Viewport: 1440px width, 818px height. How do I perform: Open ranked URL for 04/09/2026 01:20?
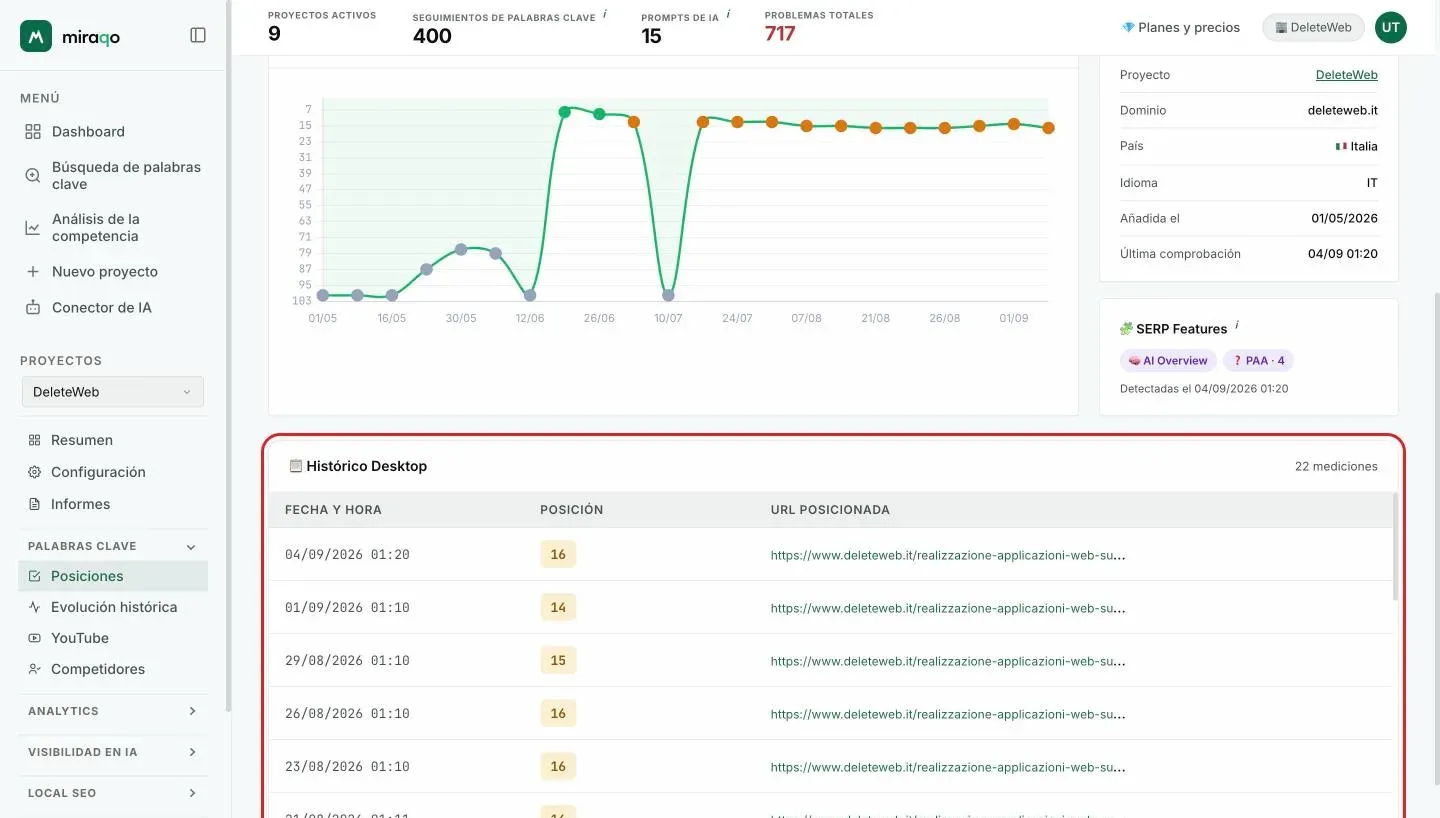[x=948, y=555]
